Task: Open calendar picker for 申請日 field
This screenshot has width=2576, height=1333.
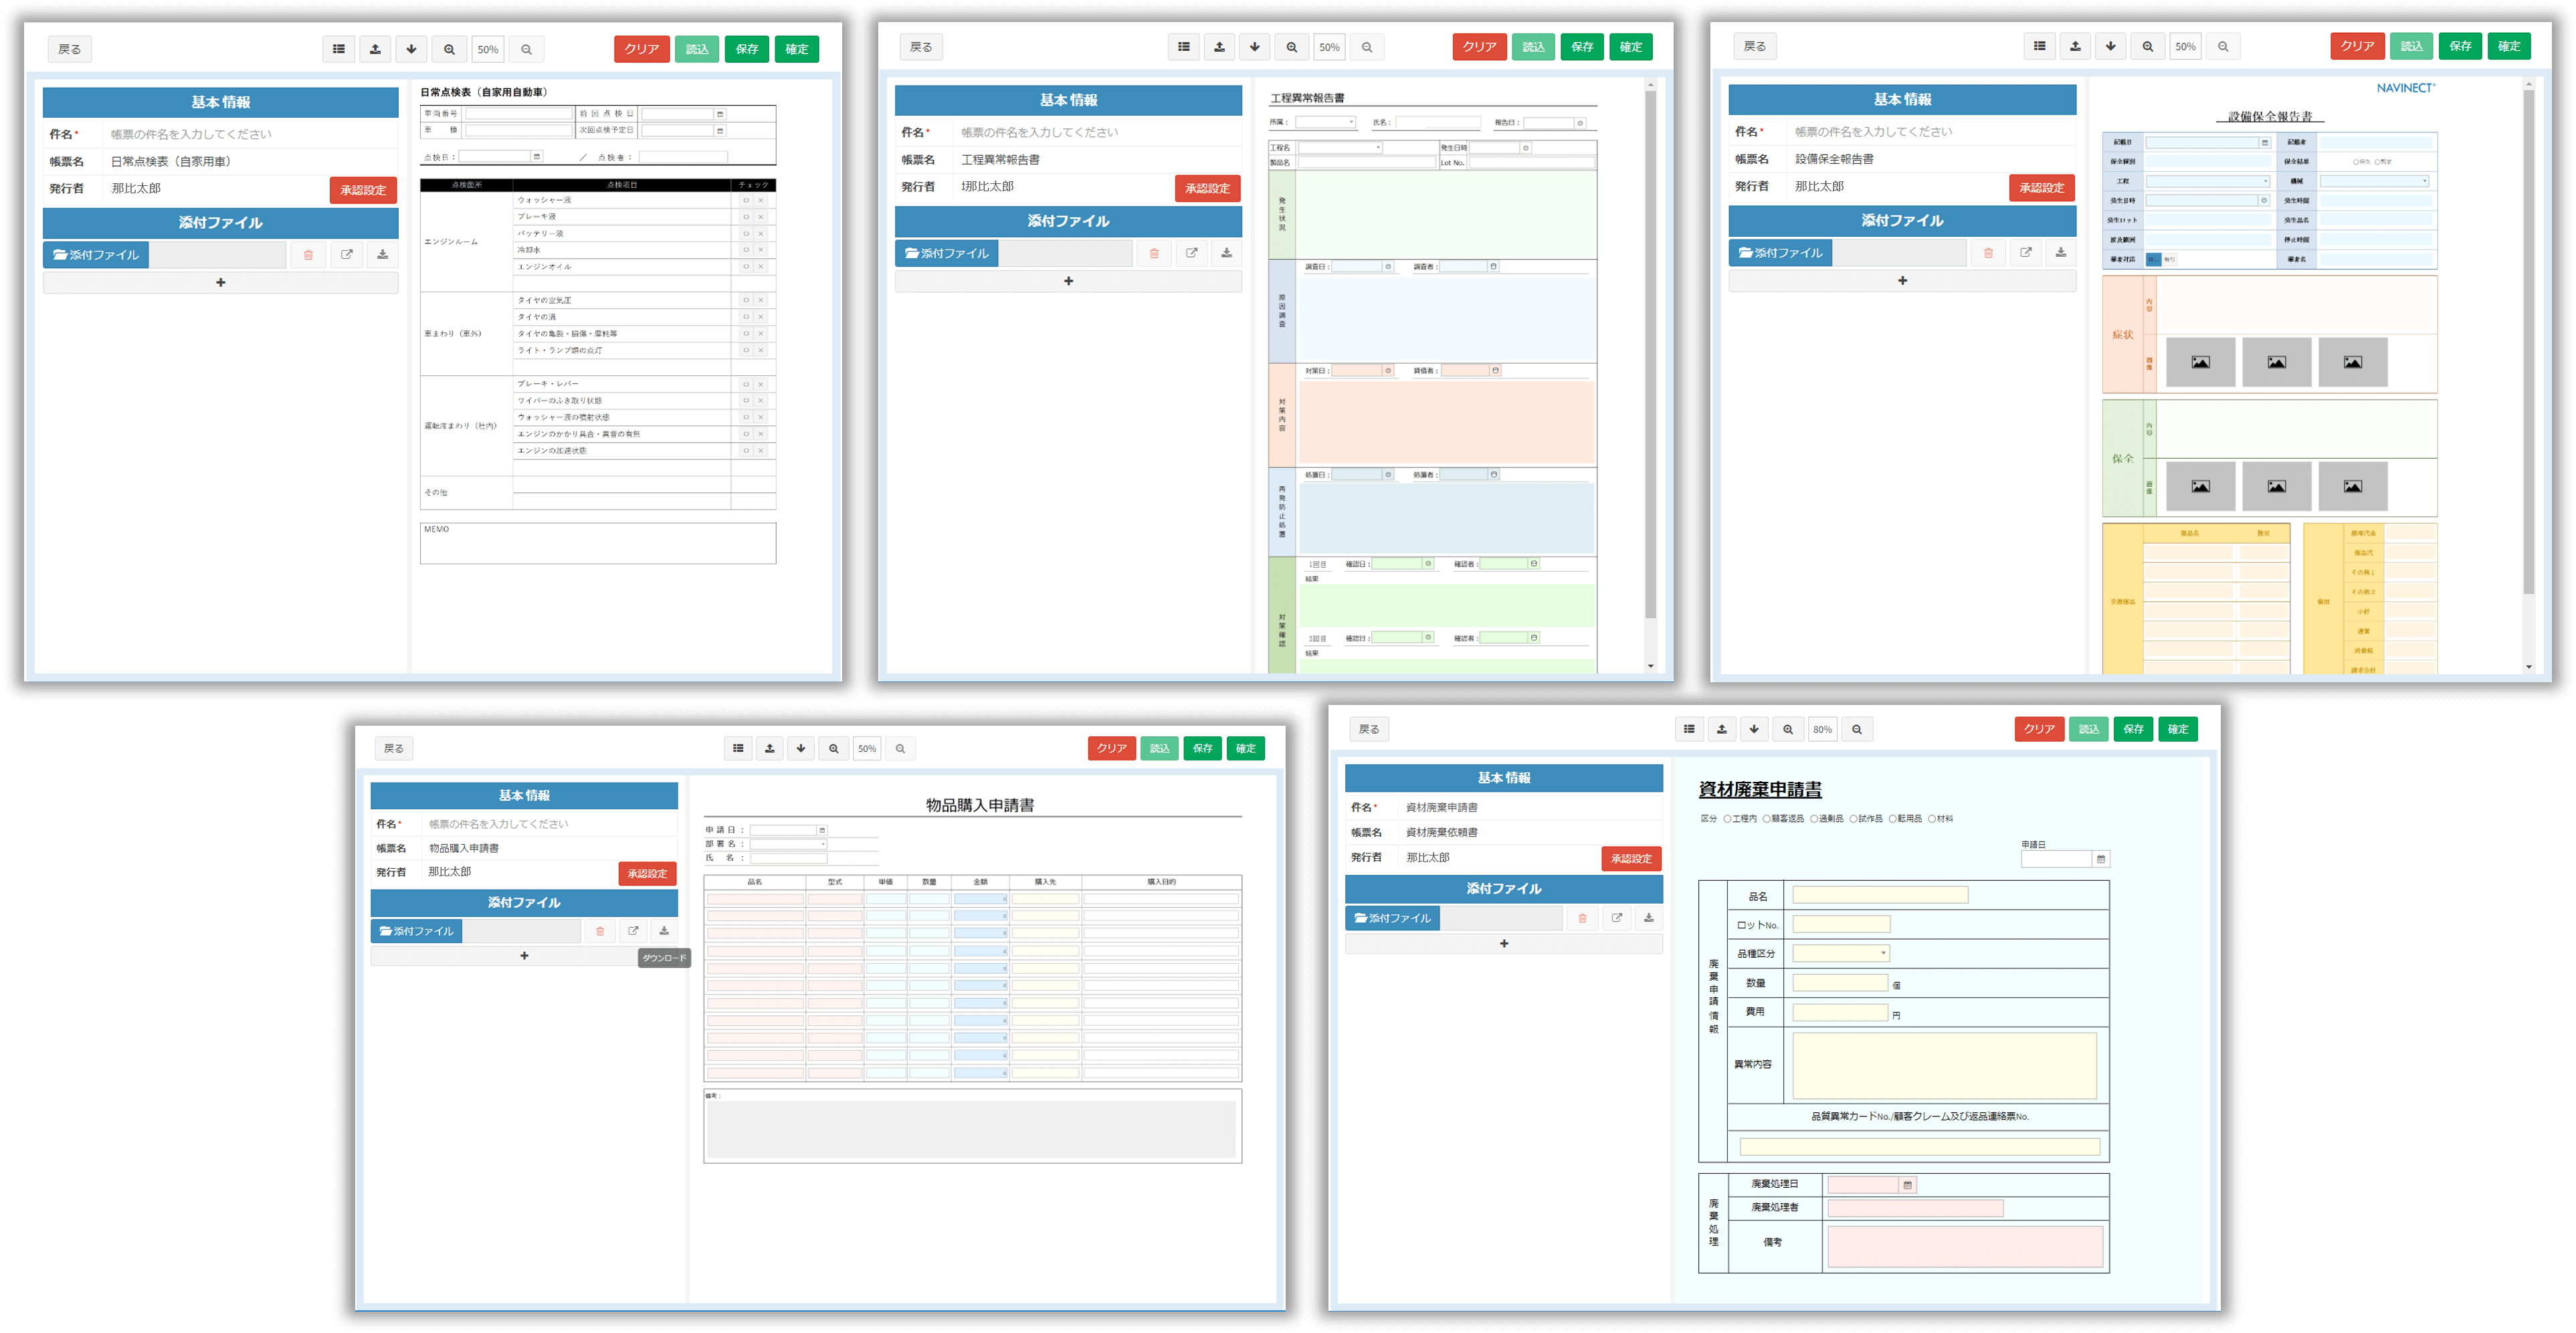Action: click(2101, 859)
